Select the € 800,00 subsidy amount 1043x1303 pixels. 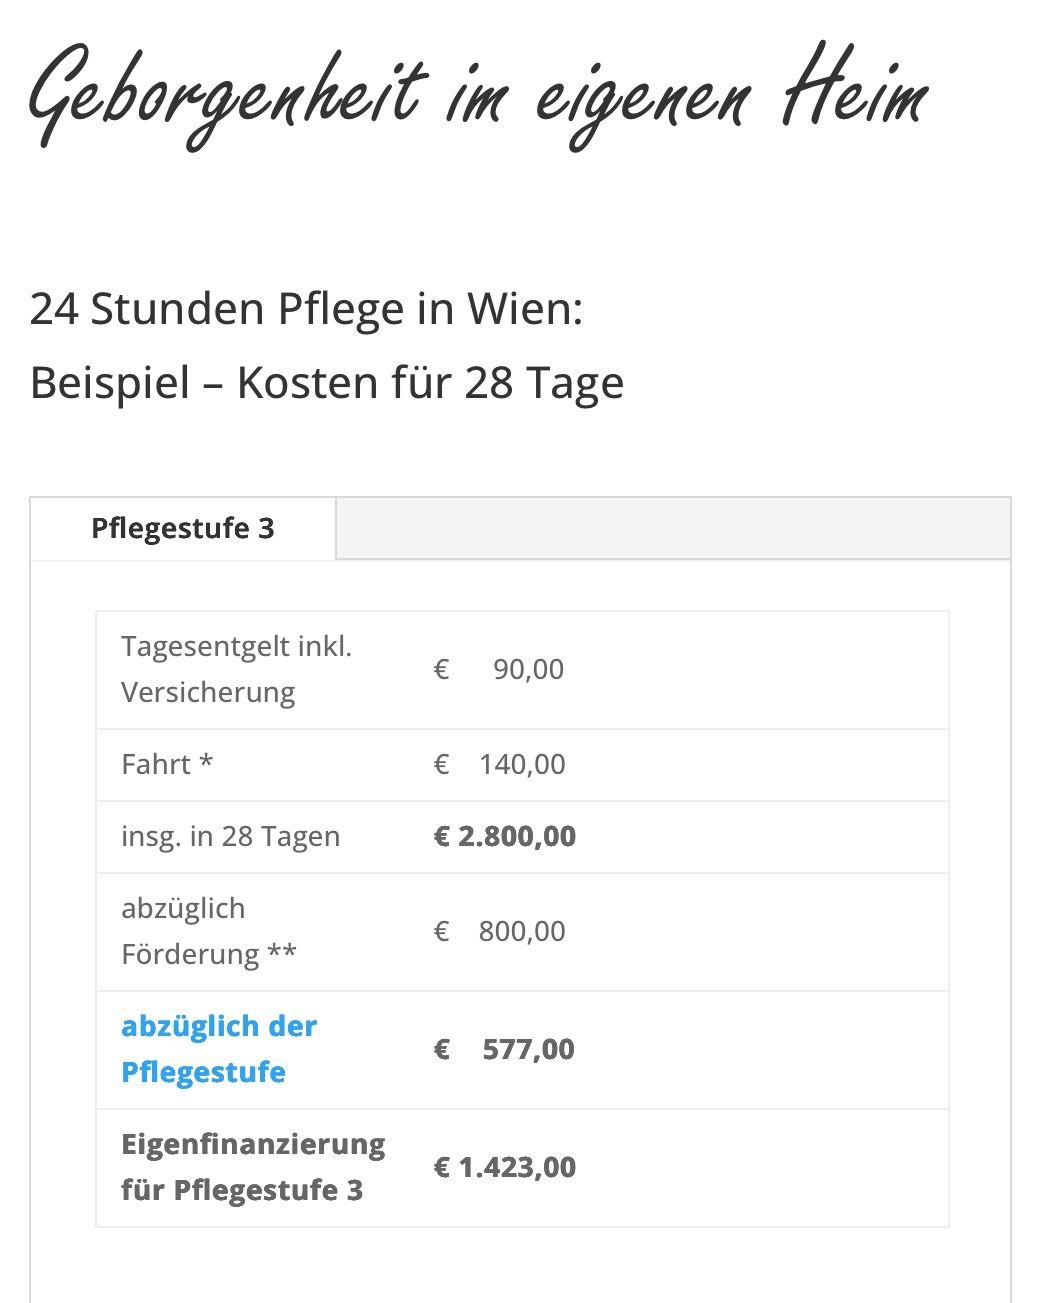(x=500, y=931)
